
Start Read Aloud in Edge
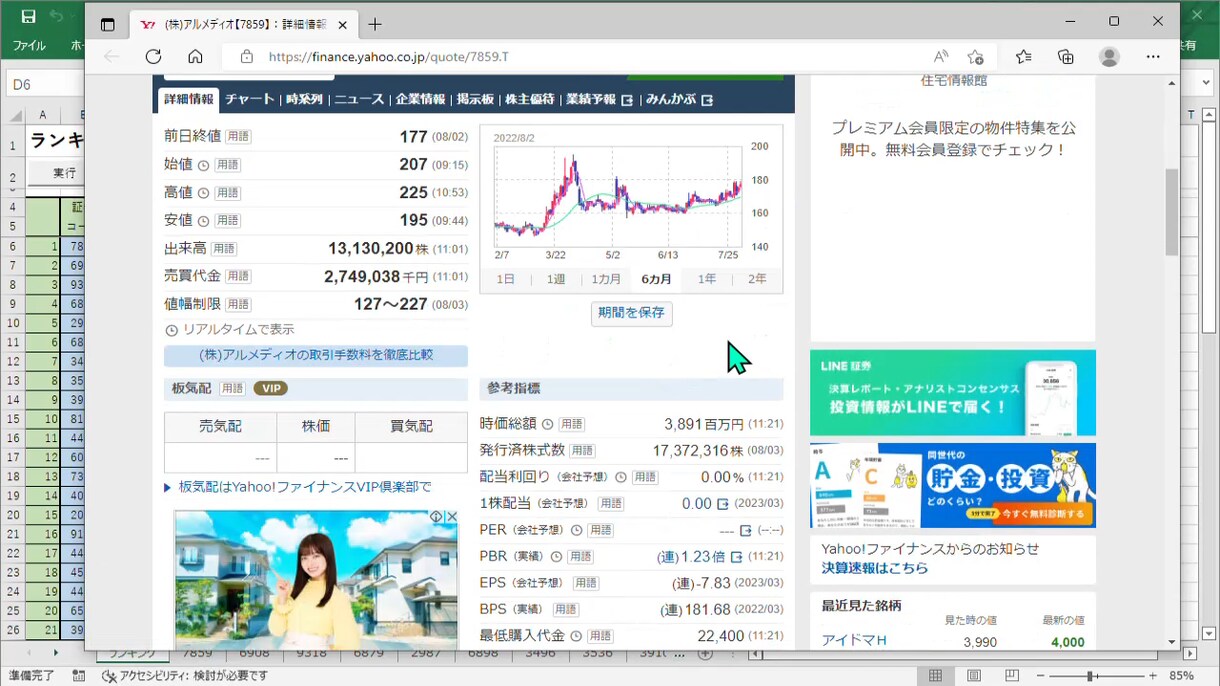pyautogui.click(x=941, y=57)
